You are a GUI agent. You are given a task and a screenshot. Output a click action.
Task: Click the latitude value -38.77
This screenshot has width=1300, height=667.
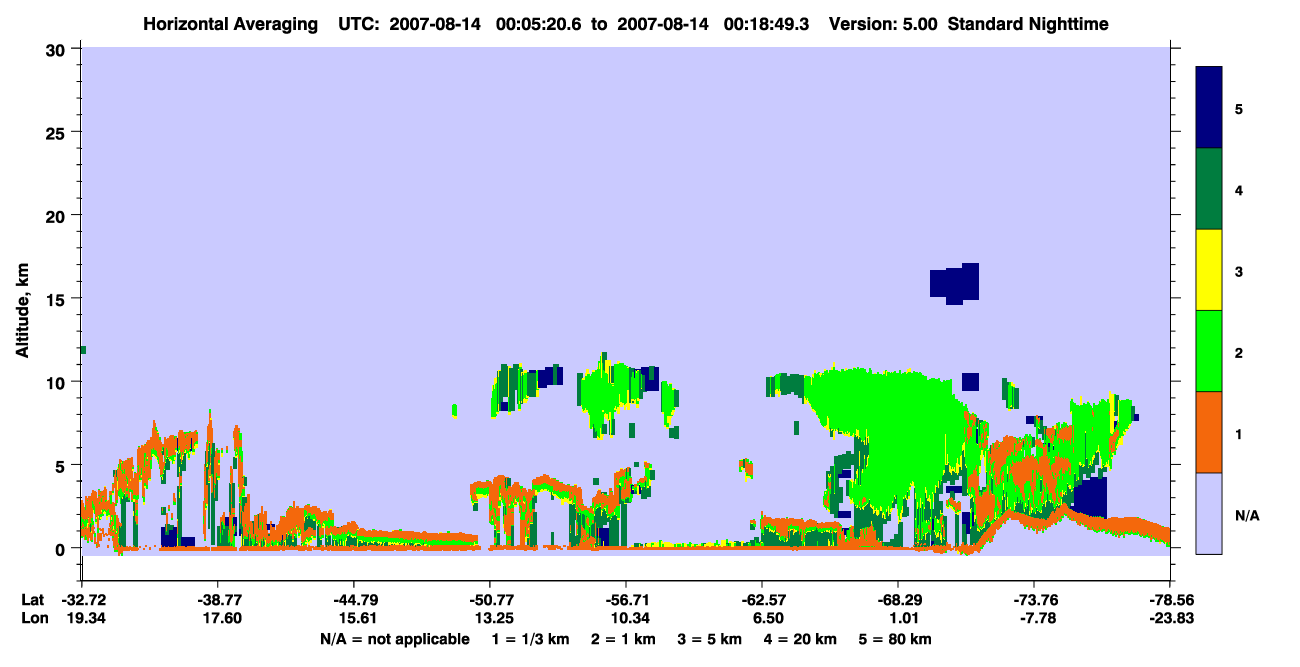tap(218, 600)
